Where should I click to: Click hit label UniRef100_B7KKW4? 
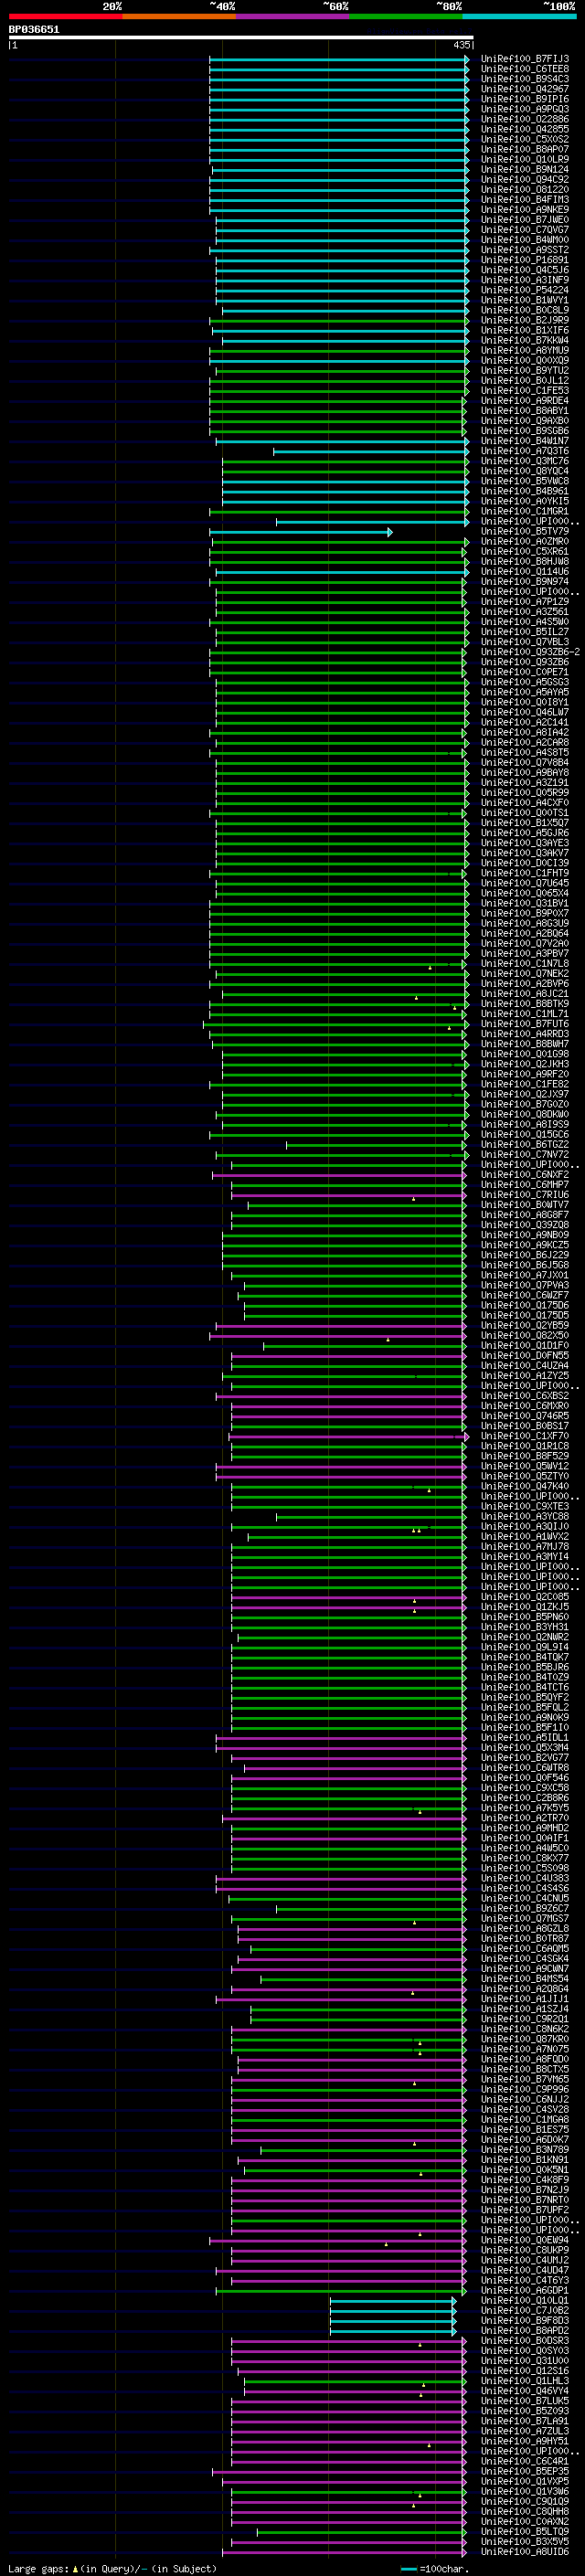click(x=524, y=340)
